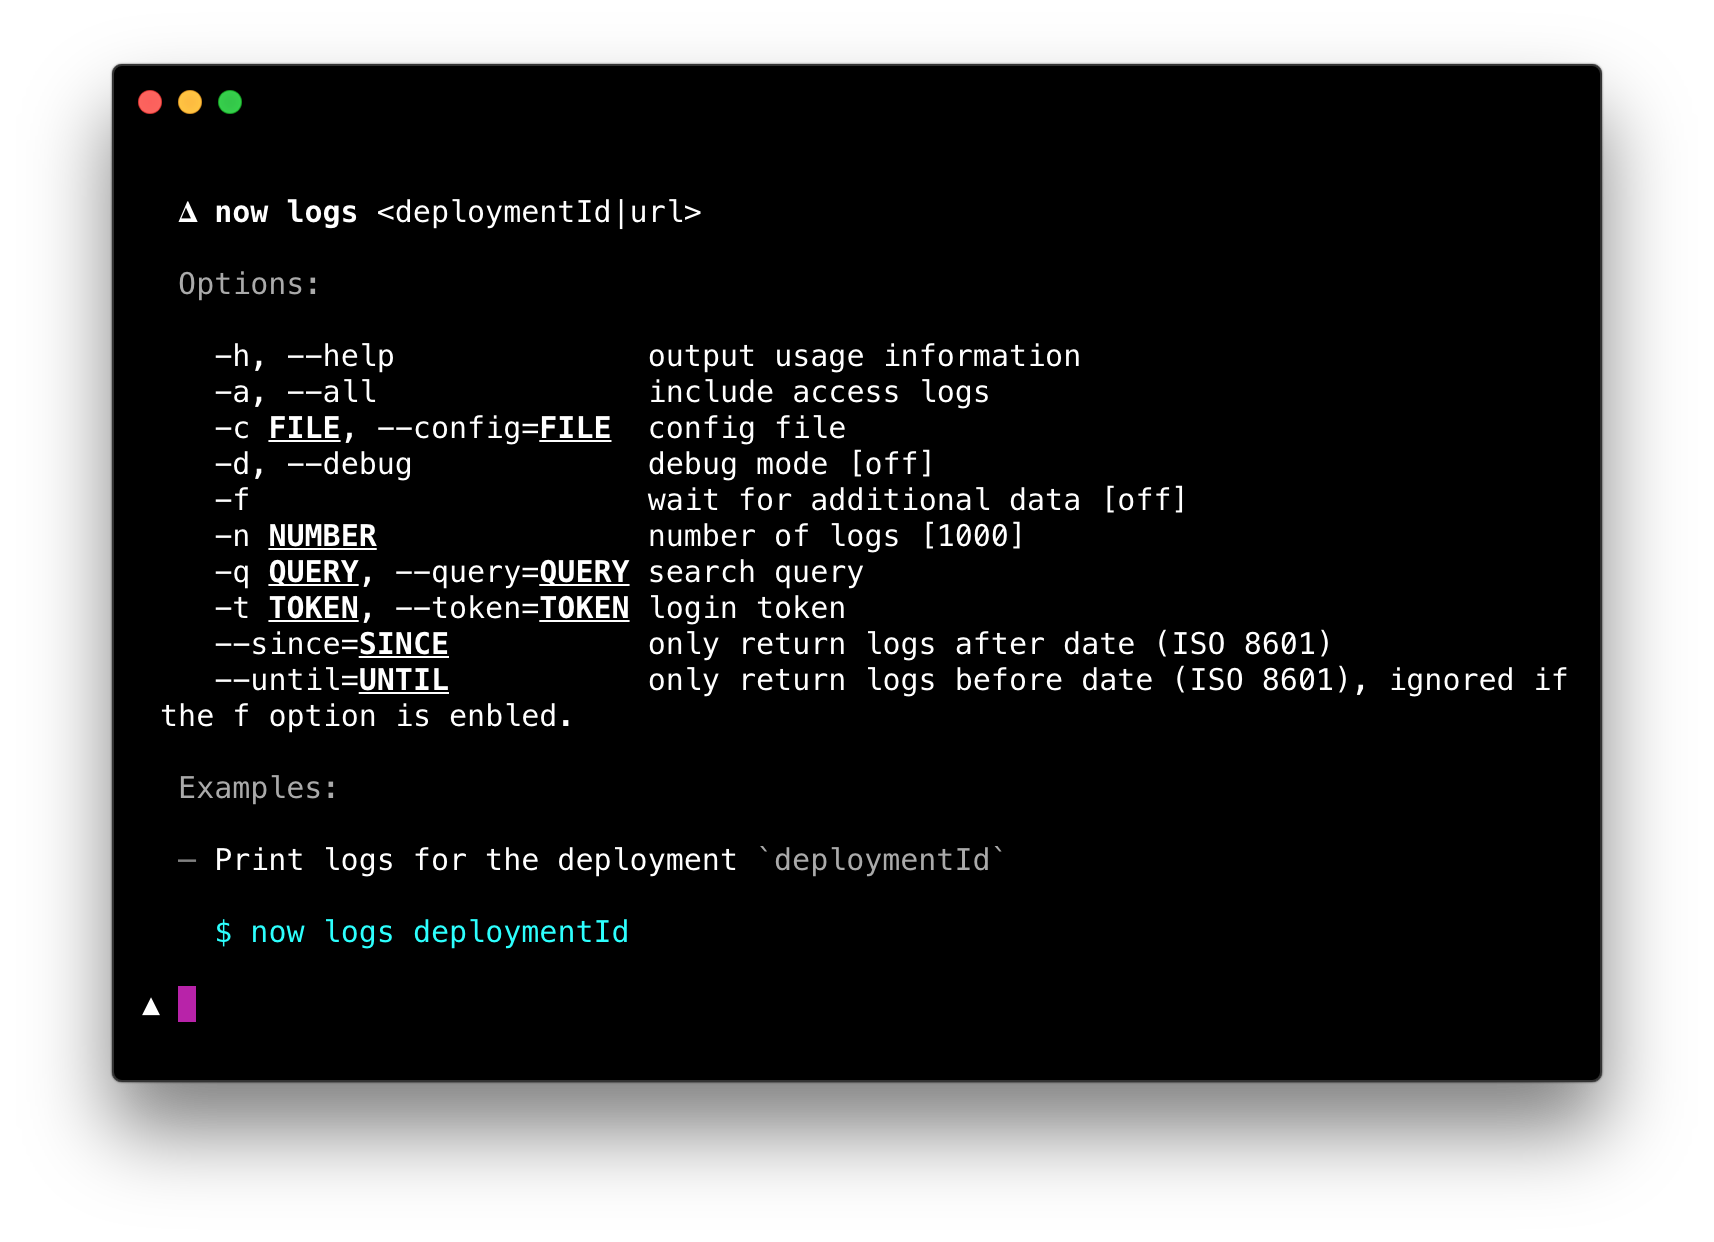Screen dimensions: 1714x1242
Task: Click 'login token' description
Action: 747,608
